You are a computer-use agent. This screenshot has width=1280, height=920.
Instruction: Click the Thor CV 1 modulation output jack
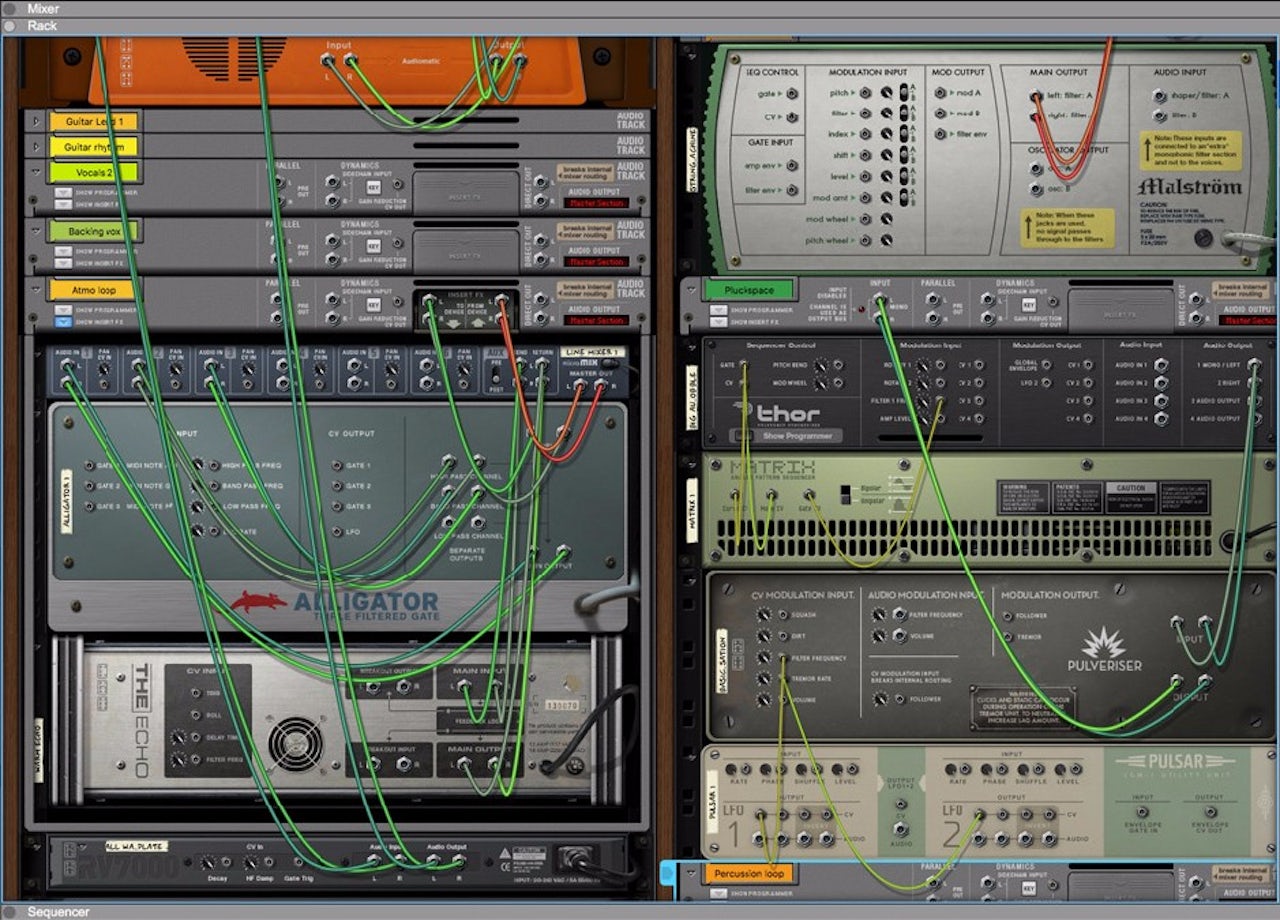(x=1089, y=366)
